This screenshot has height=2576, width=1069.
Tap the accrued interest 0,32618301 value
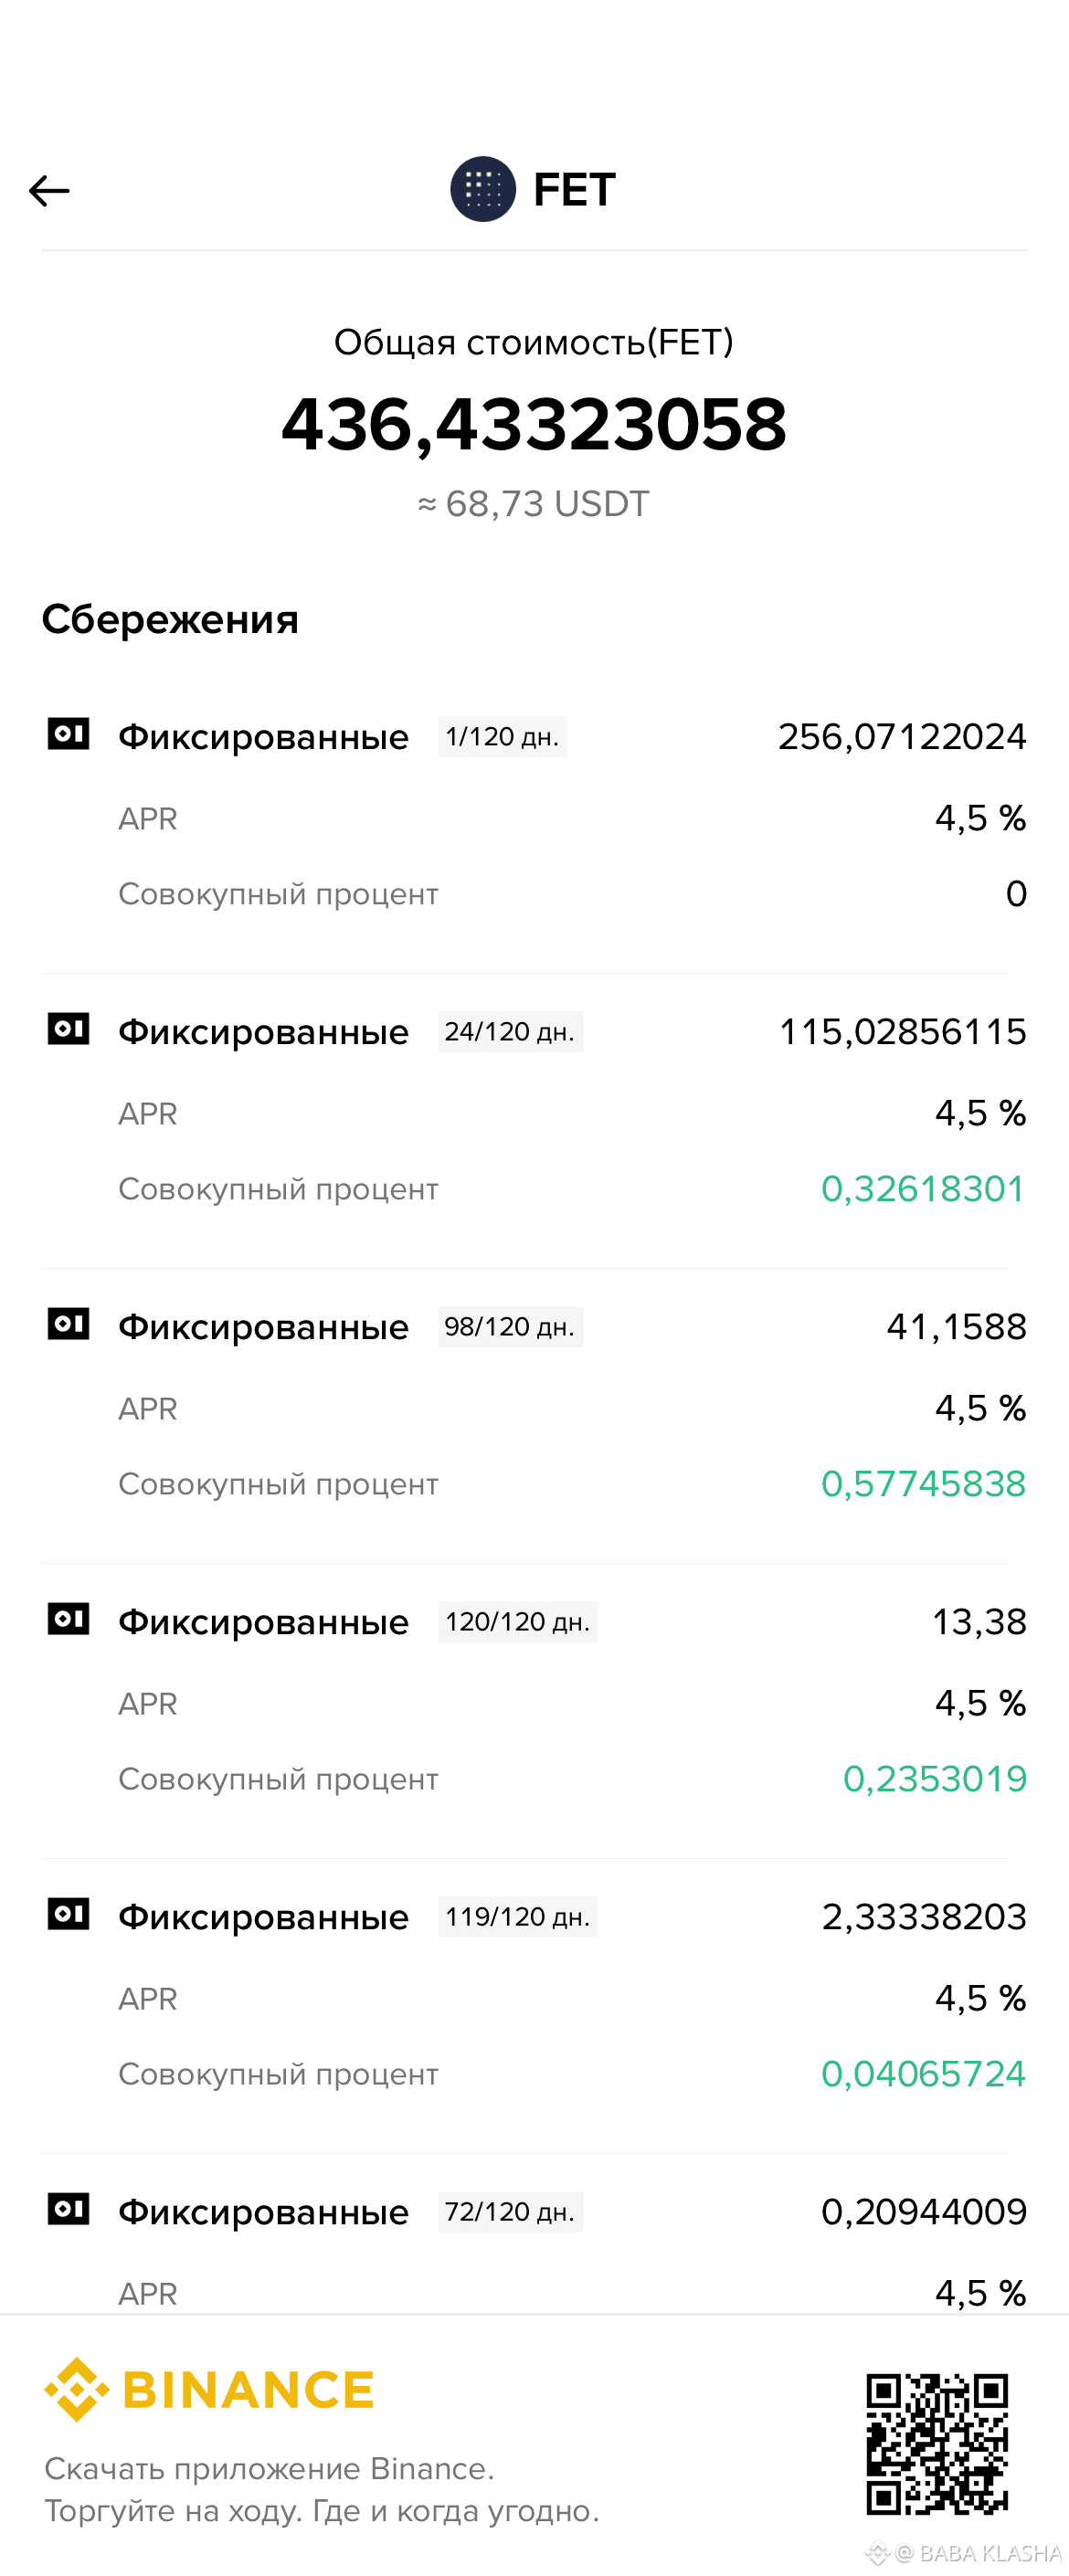[x=923, y=1189]
